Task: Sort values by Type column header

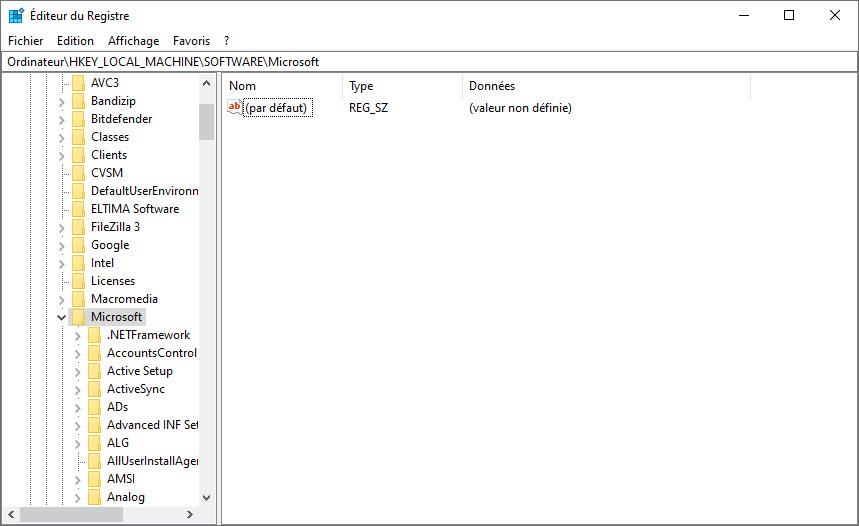Action: [403, 86]
